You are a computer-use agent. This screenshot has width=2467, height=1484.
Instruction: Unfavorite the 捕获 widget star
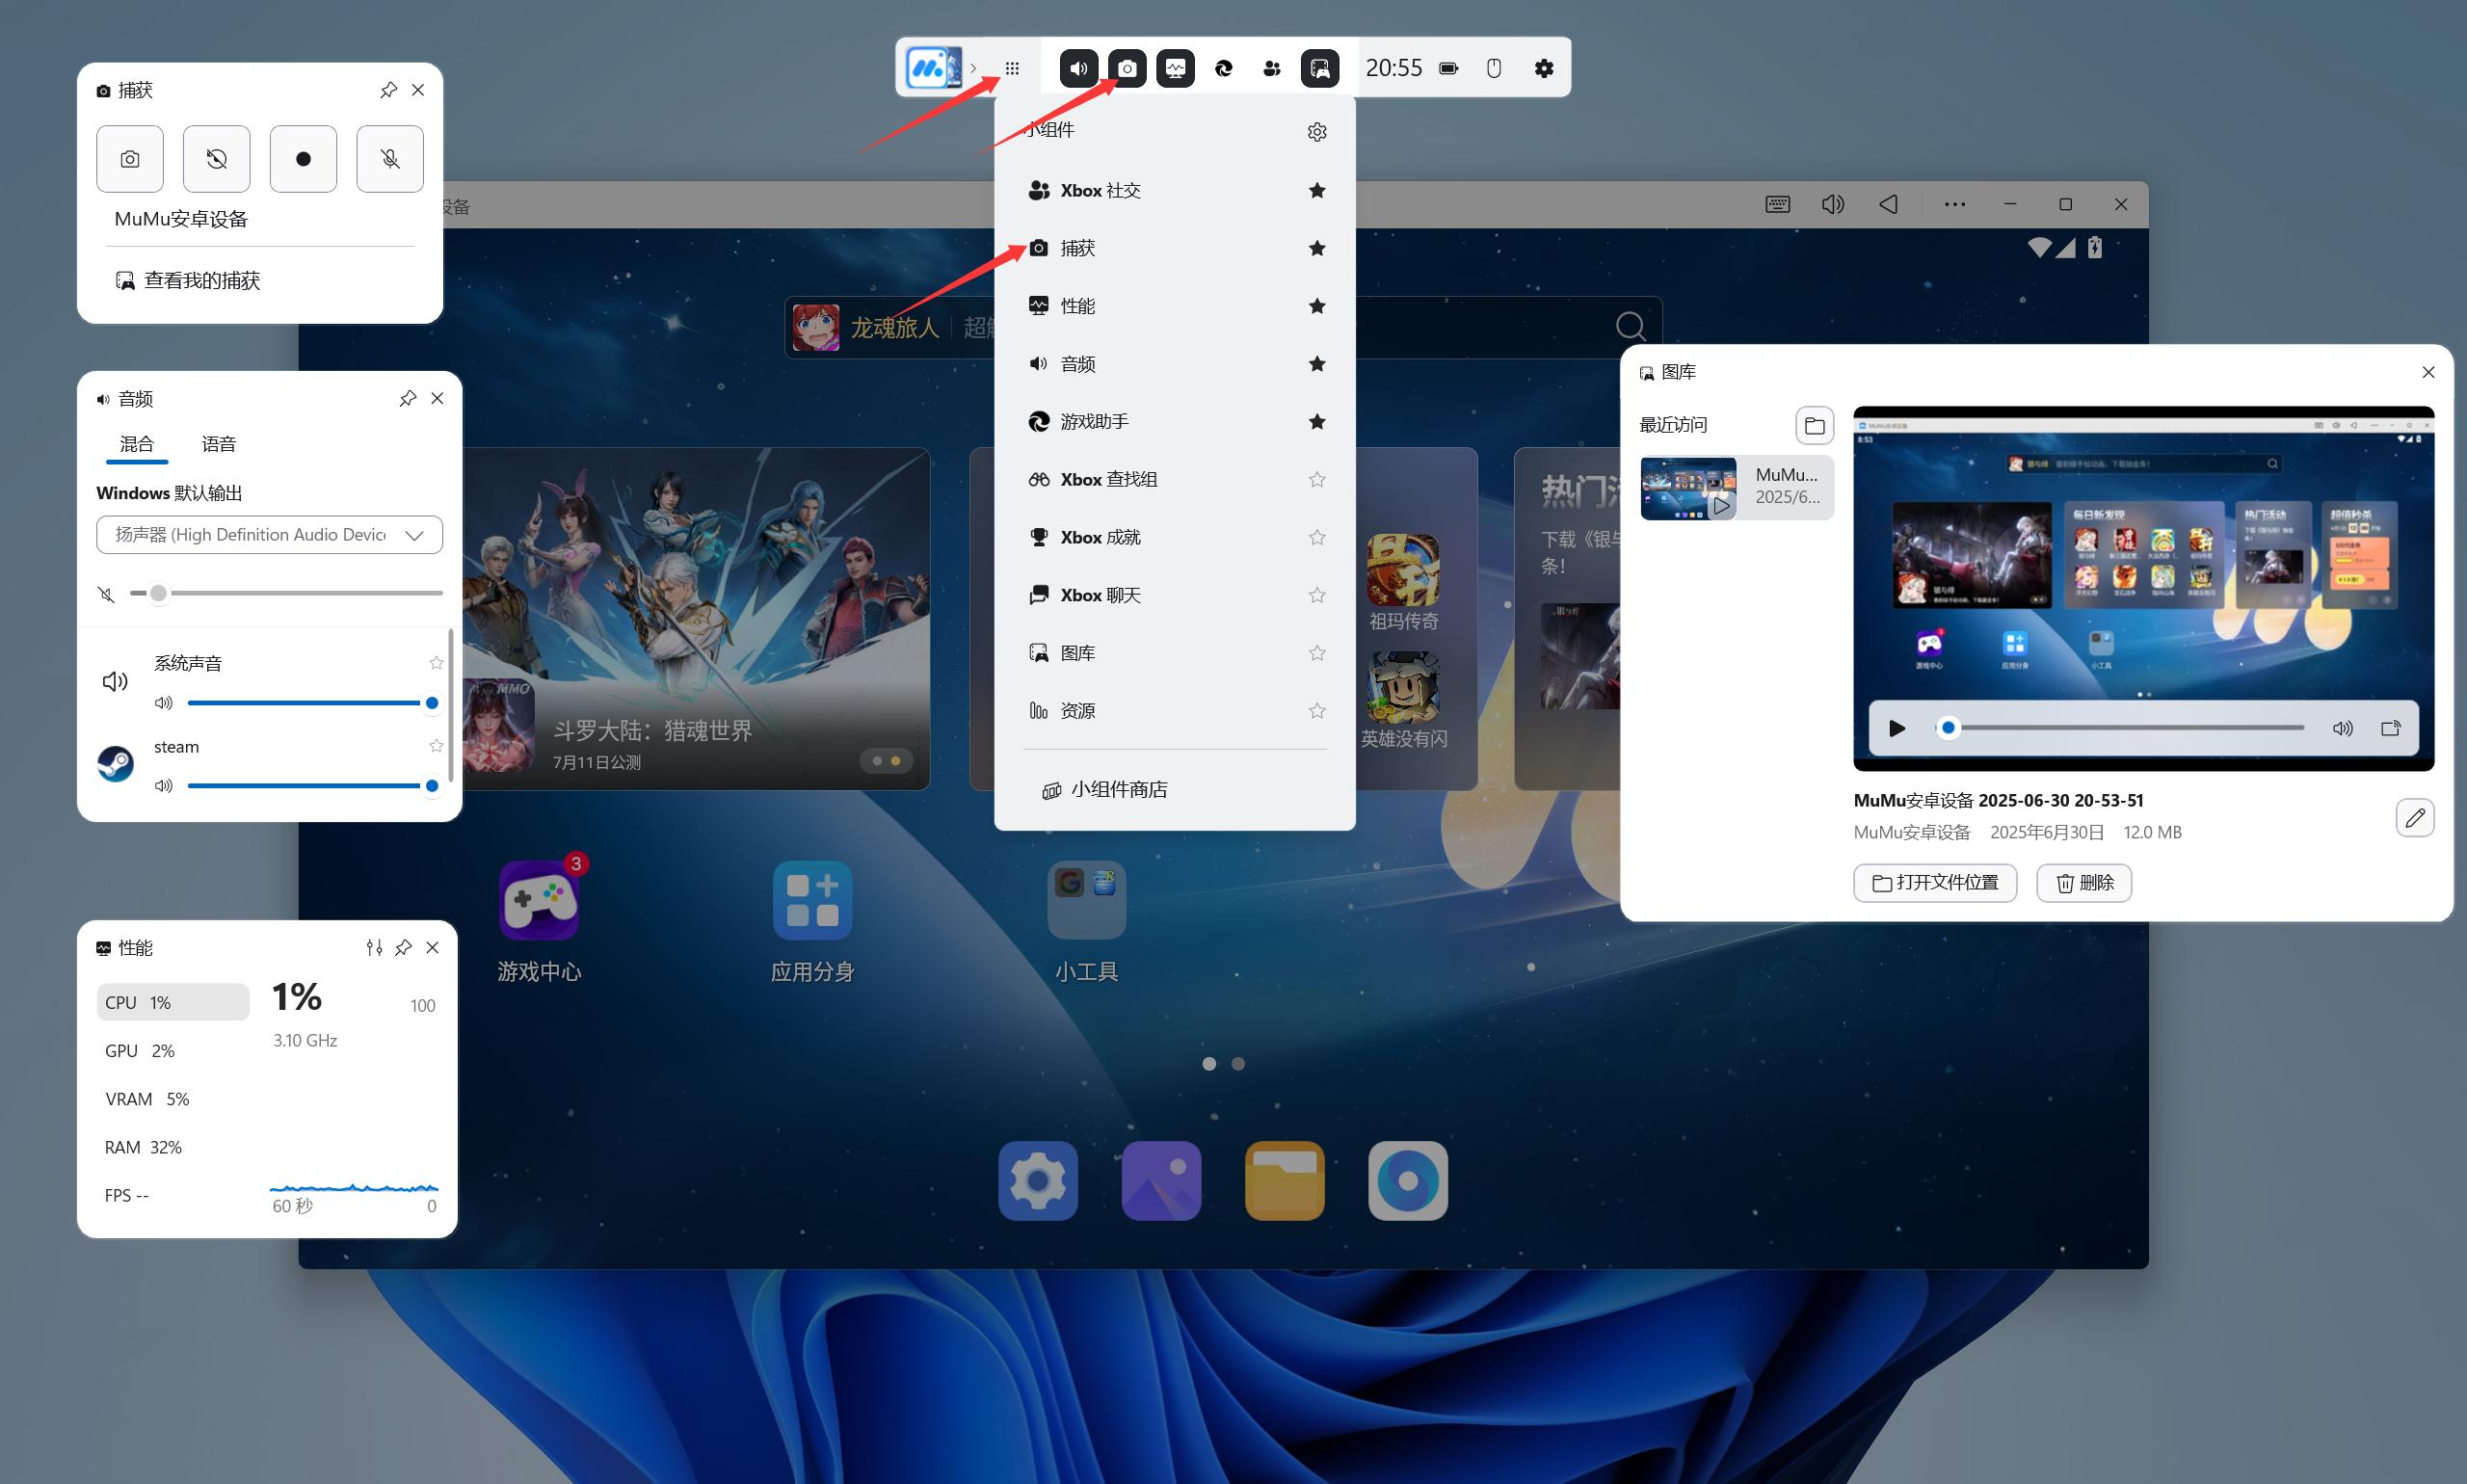1317,248
